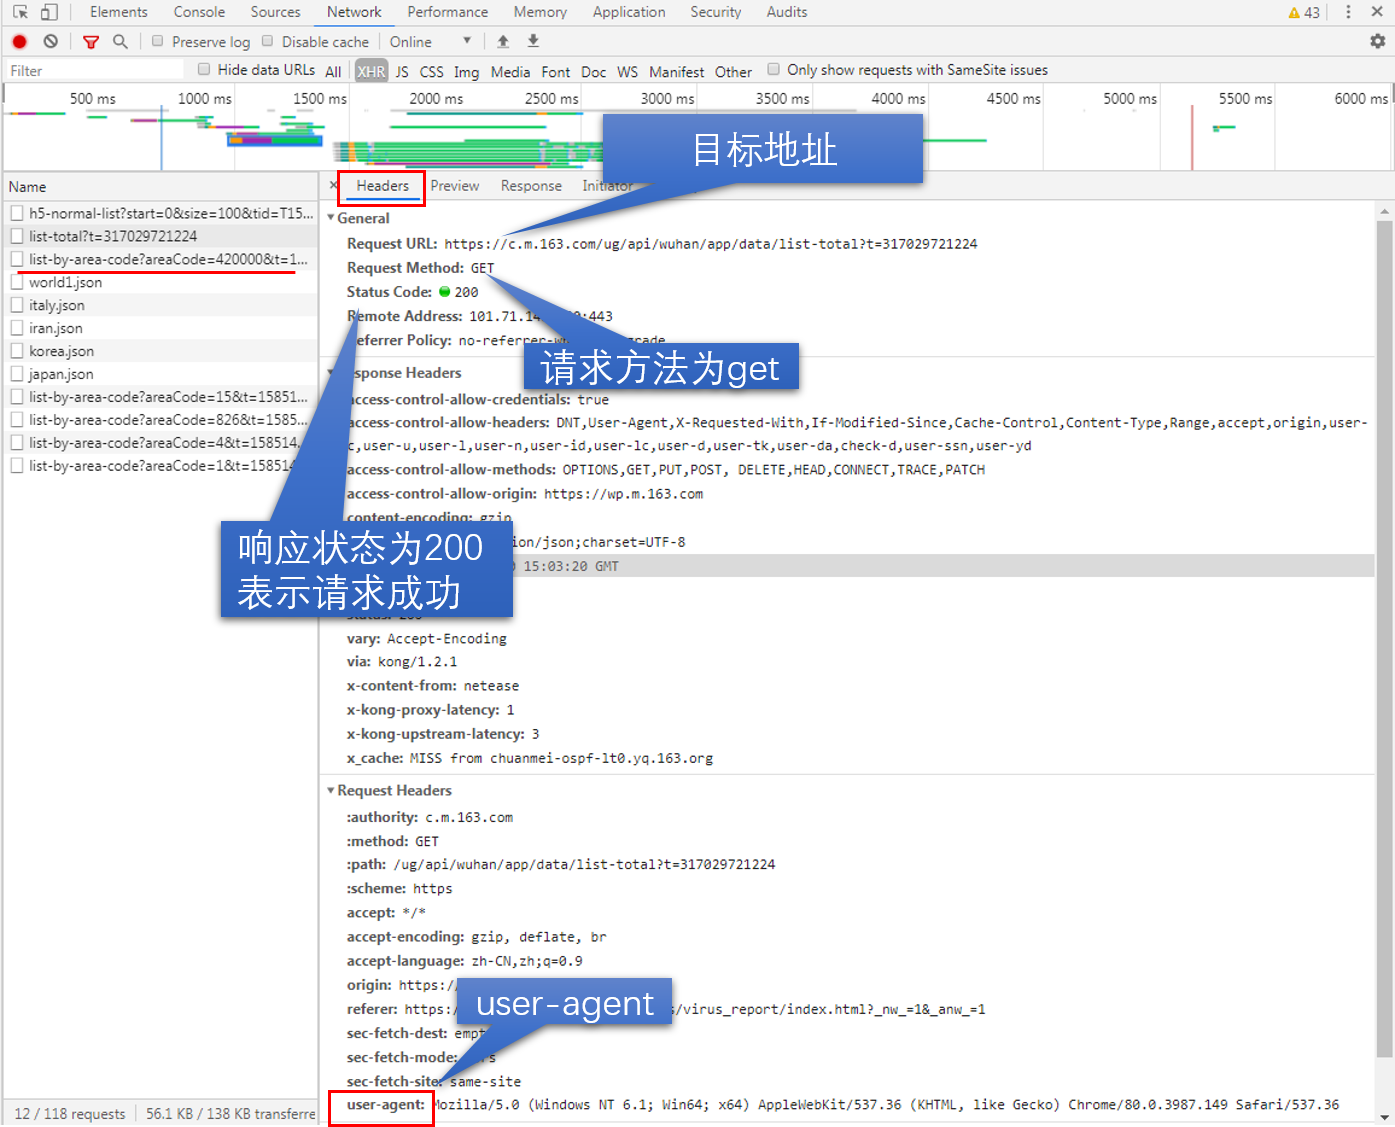Viewport: 1395px width, 1127px height.
Task: Filter requests by Doc type
Action: (594, 71)
